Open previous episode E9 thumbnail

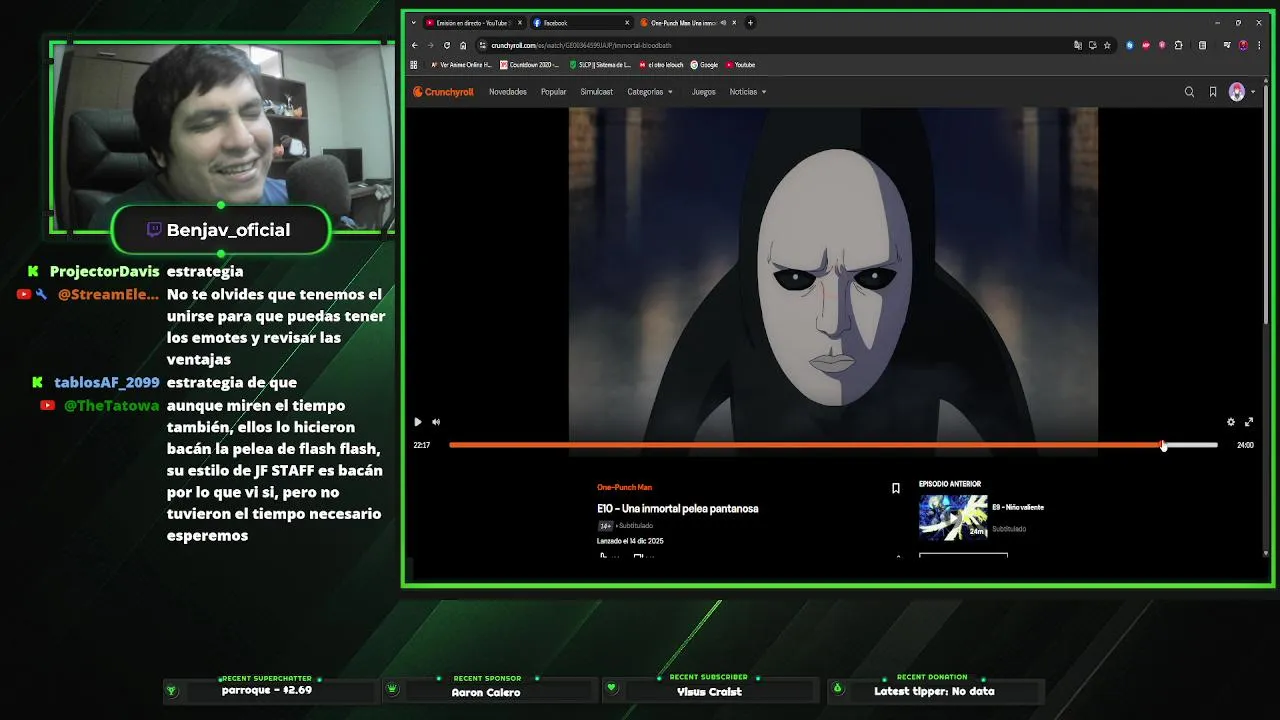953,517
